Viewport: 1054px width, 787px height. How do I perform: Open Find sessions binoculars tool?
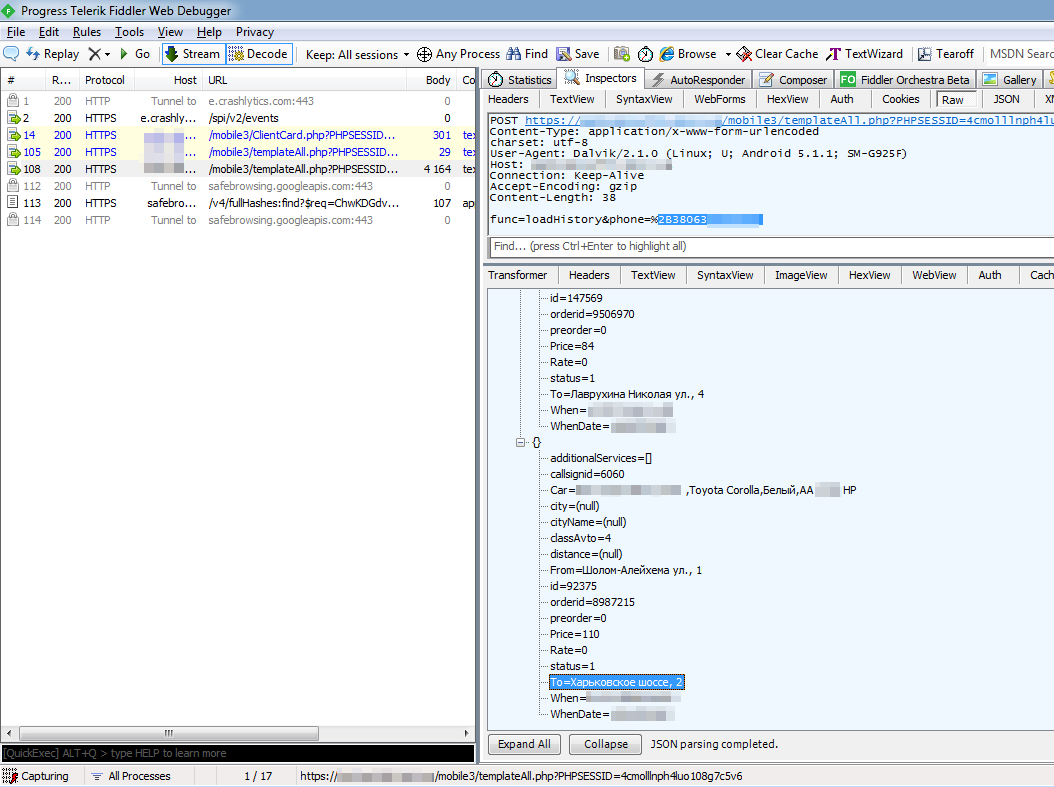528,54
